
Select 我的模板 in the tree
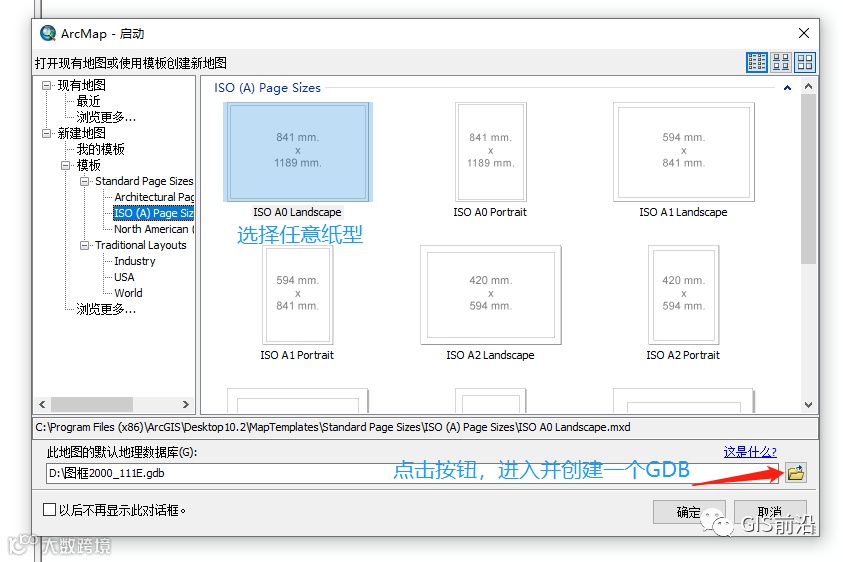(101, 149)
